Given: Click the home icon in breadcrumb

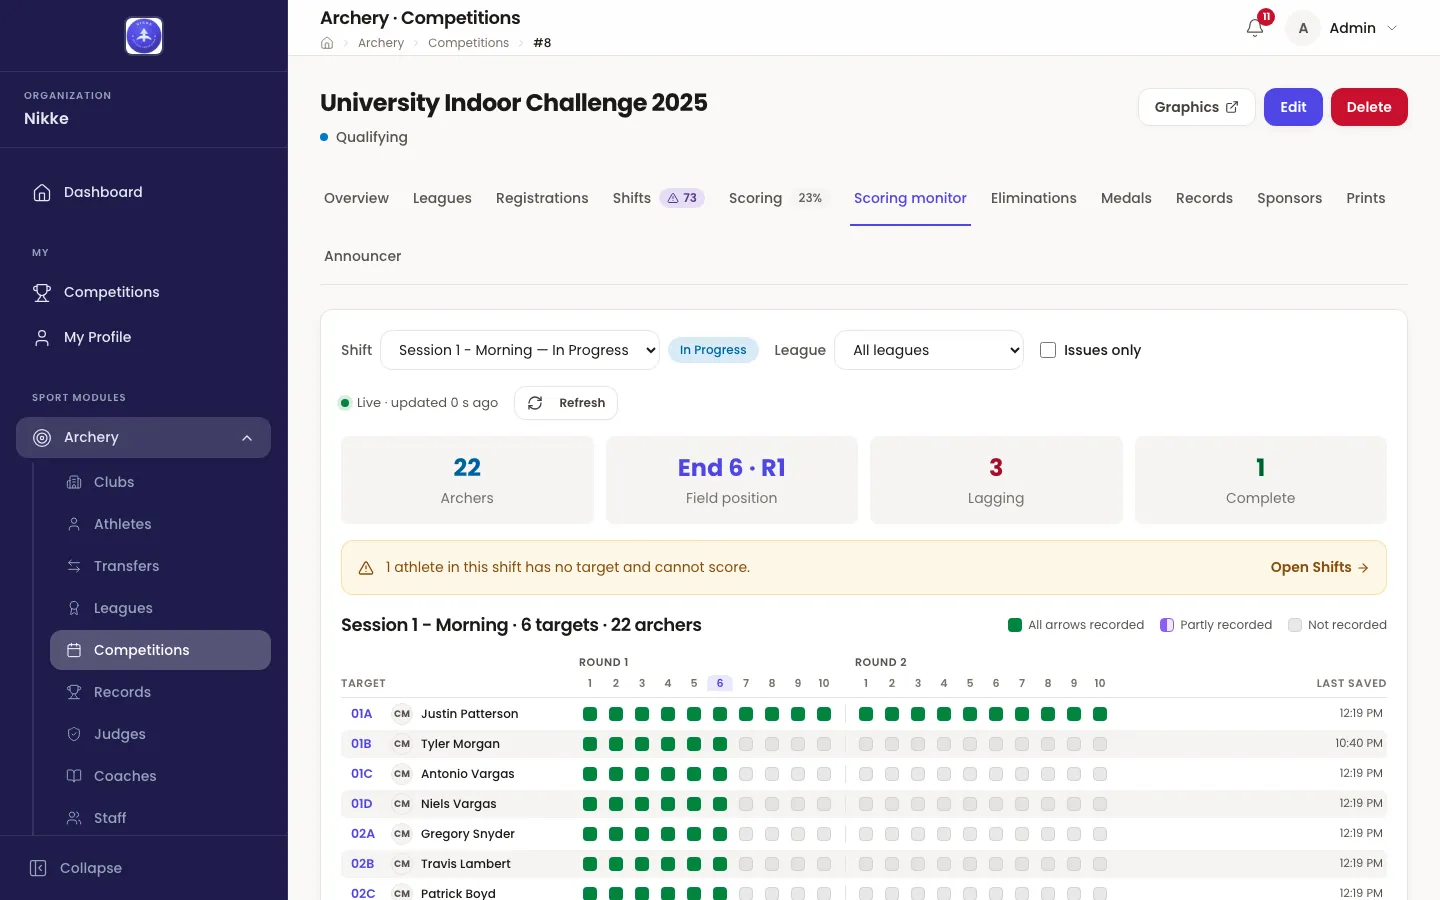Looking at the screenshot, I should tap(327, 43).
